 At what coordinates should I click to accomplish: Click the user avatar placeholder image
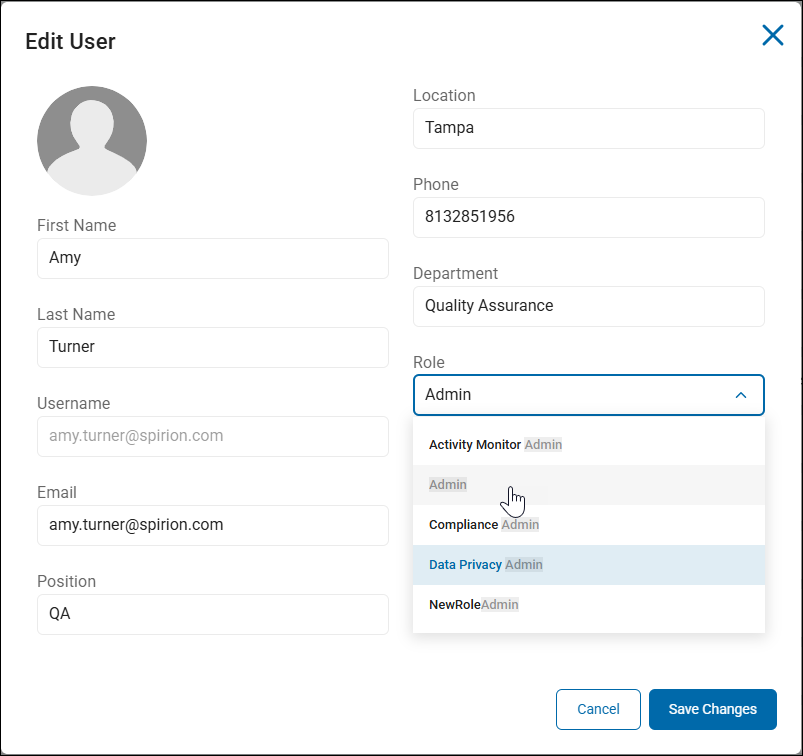pyautogui.click(x=91, y=140)
